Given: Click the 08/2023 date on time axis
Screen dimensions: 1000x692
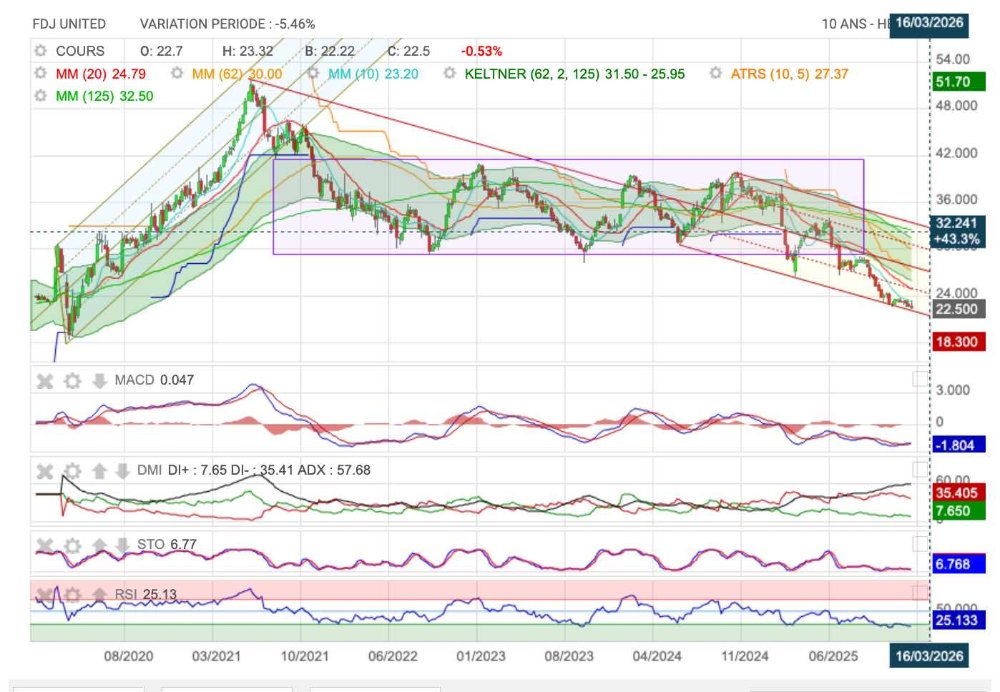Looking at the screenshot, I should tap(569, 656).
